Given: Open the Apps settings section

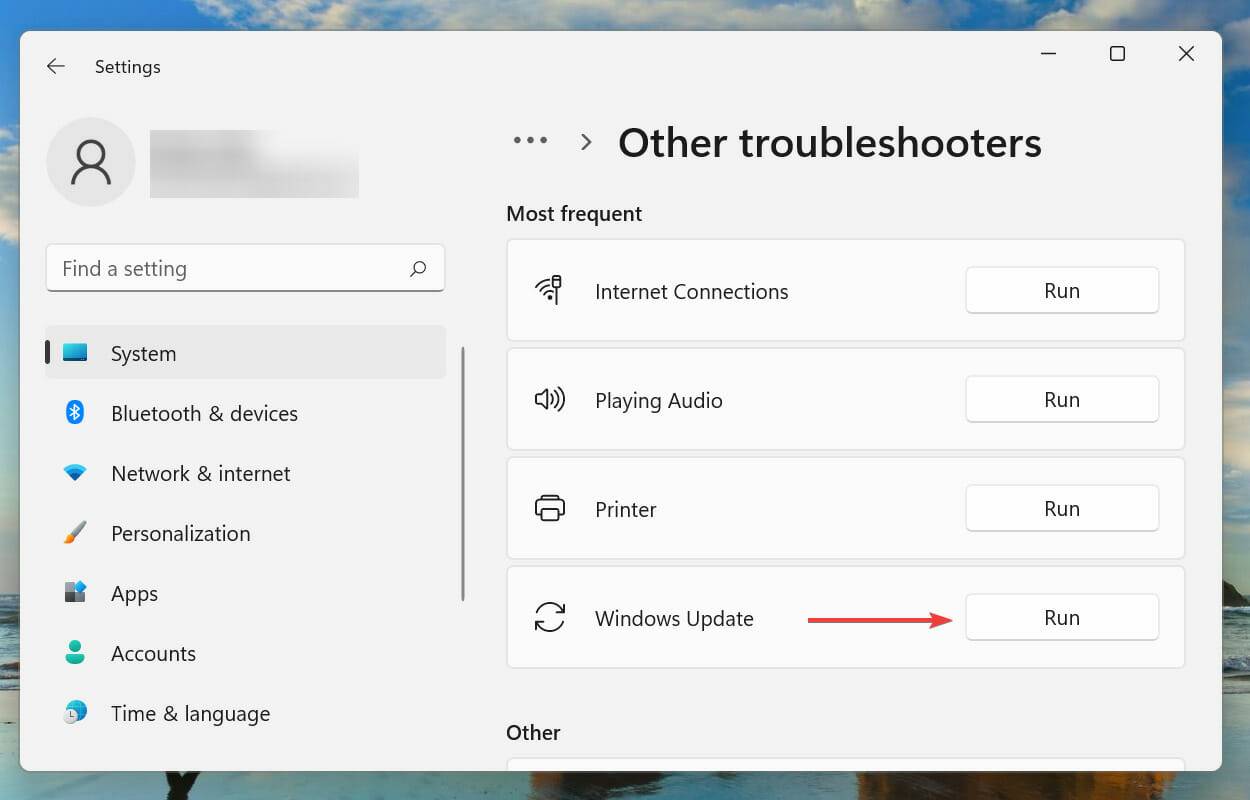Looking at the screenshot, I should pyautogui.click(x=134, y=593).
